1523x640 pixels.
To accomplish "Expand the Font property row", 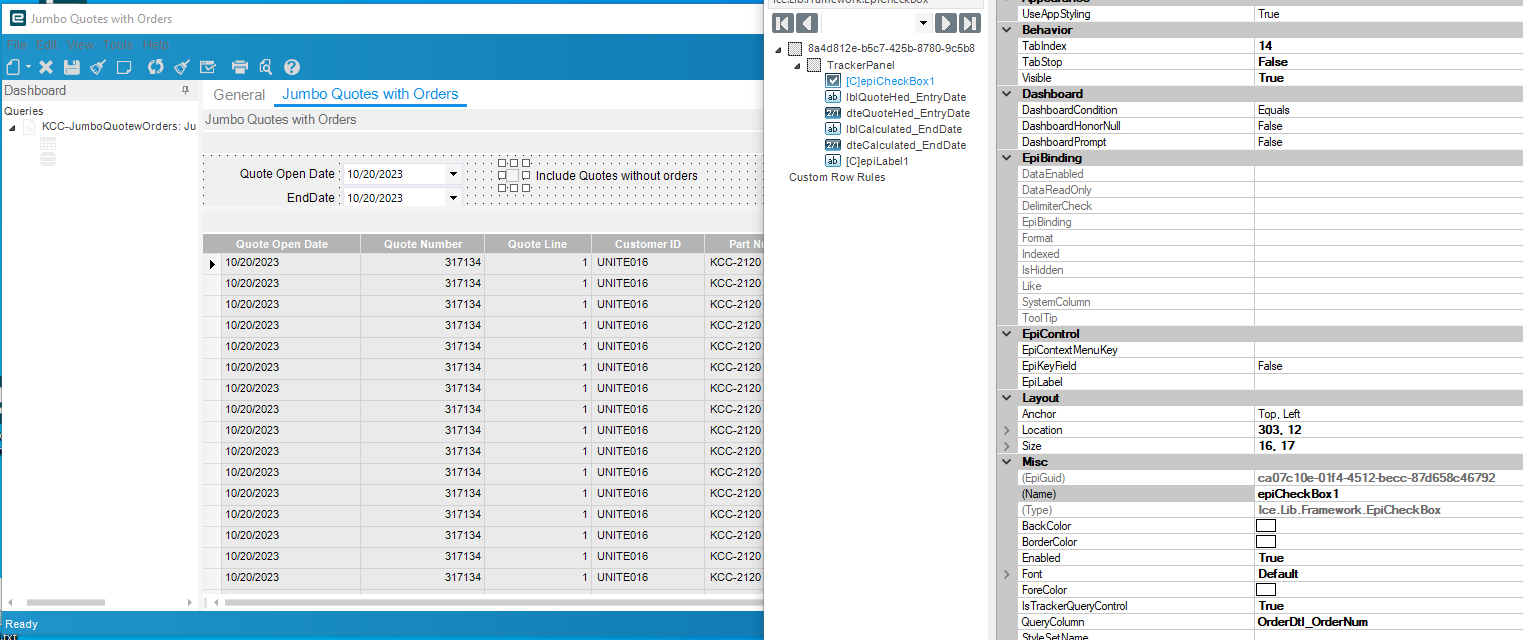I will point(1006,574).
